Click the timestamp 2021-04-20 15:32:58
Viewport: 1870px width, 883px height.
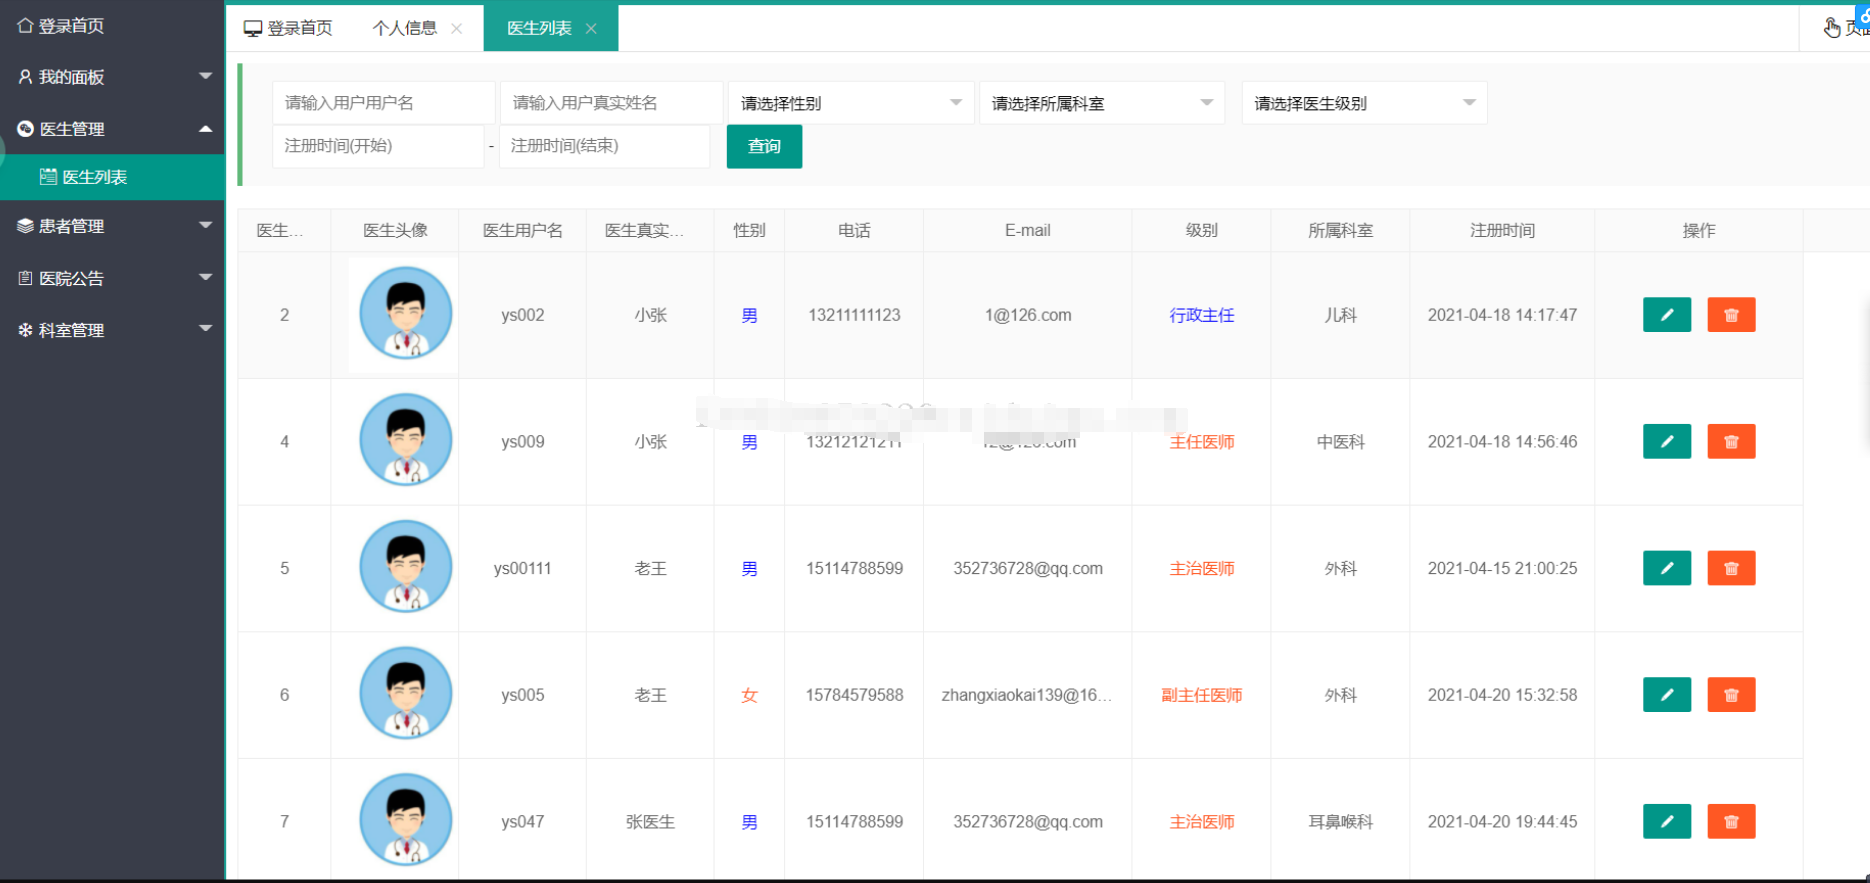click(x=1502, y=695)
